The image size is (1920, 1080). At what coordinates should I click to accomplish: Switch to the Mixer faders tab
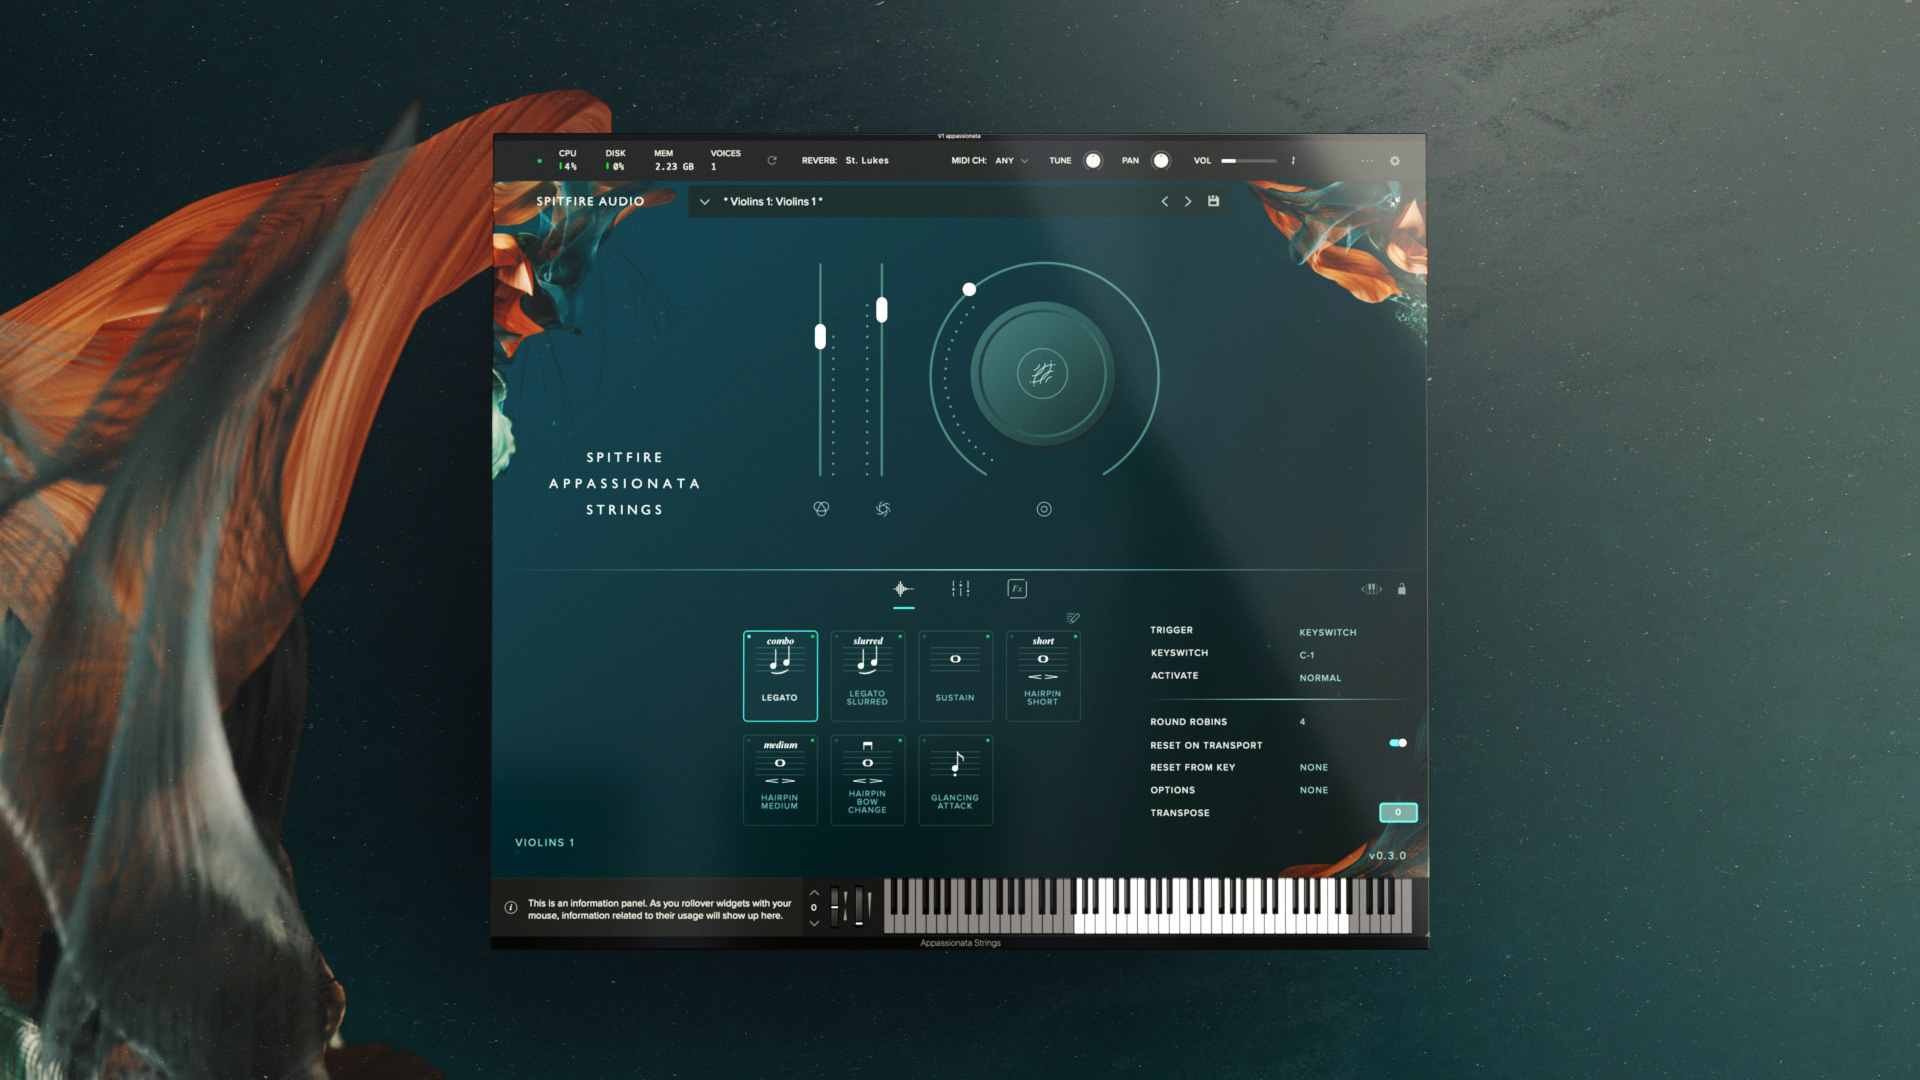pos(960,589)
